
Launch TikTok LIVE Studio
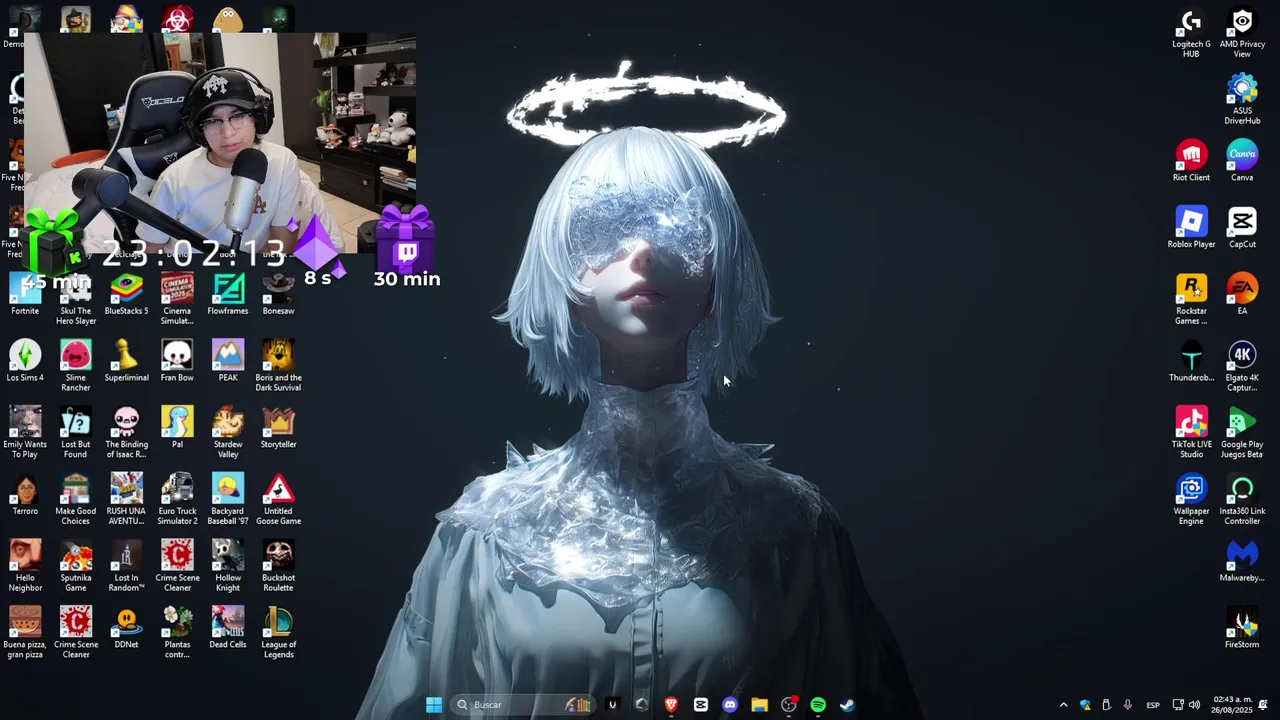[1191, 432]
